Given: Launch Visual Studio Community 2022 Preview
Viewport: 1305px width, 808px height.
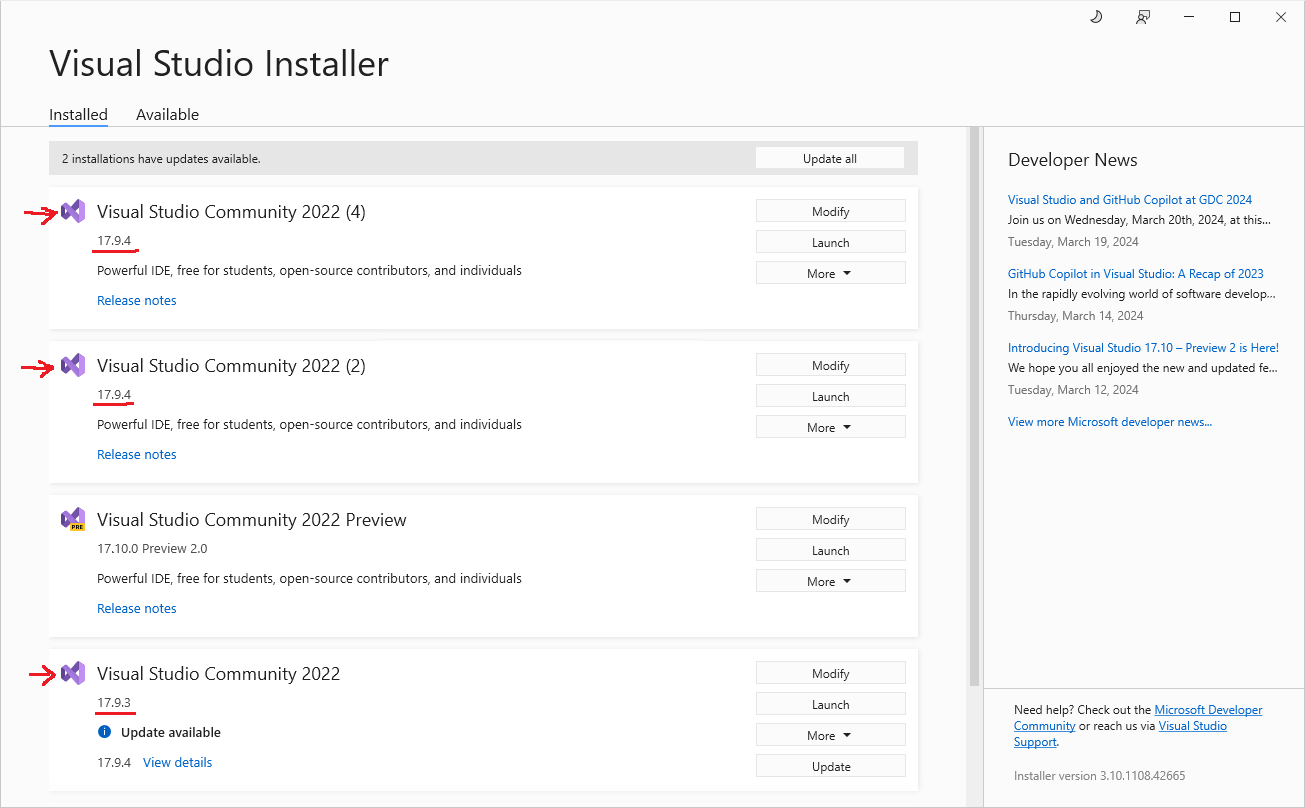Looking at the screenshot, I should tap(830, 550).
